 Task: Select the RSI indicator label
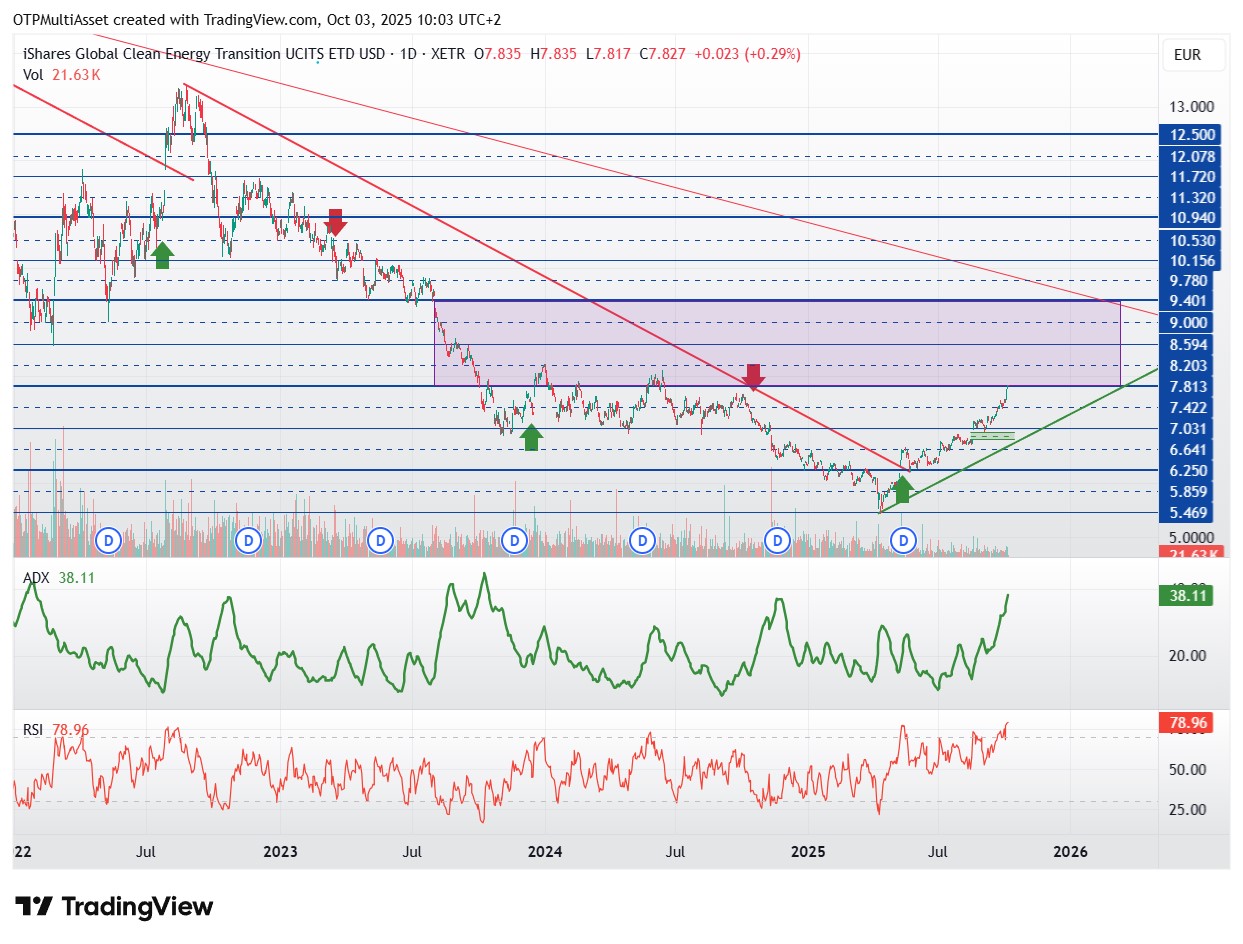pyautogui.click(x=33, y=730)
